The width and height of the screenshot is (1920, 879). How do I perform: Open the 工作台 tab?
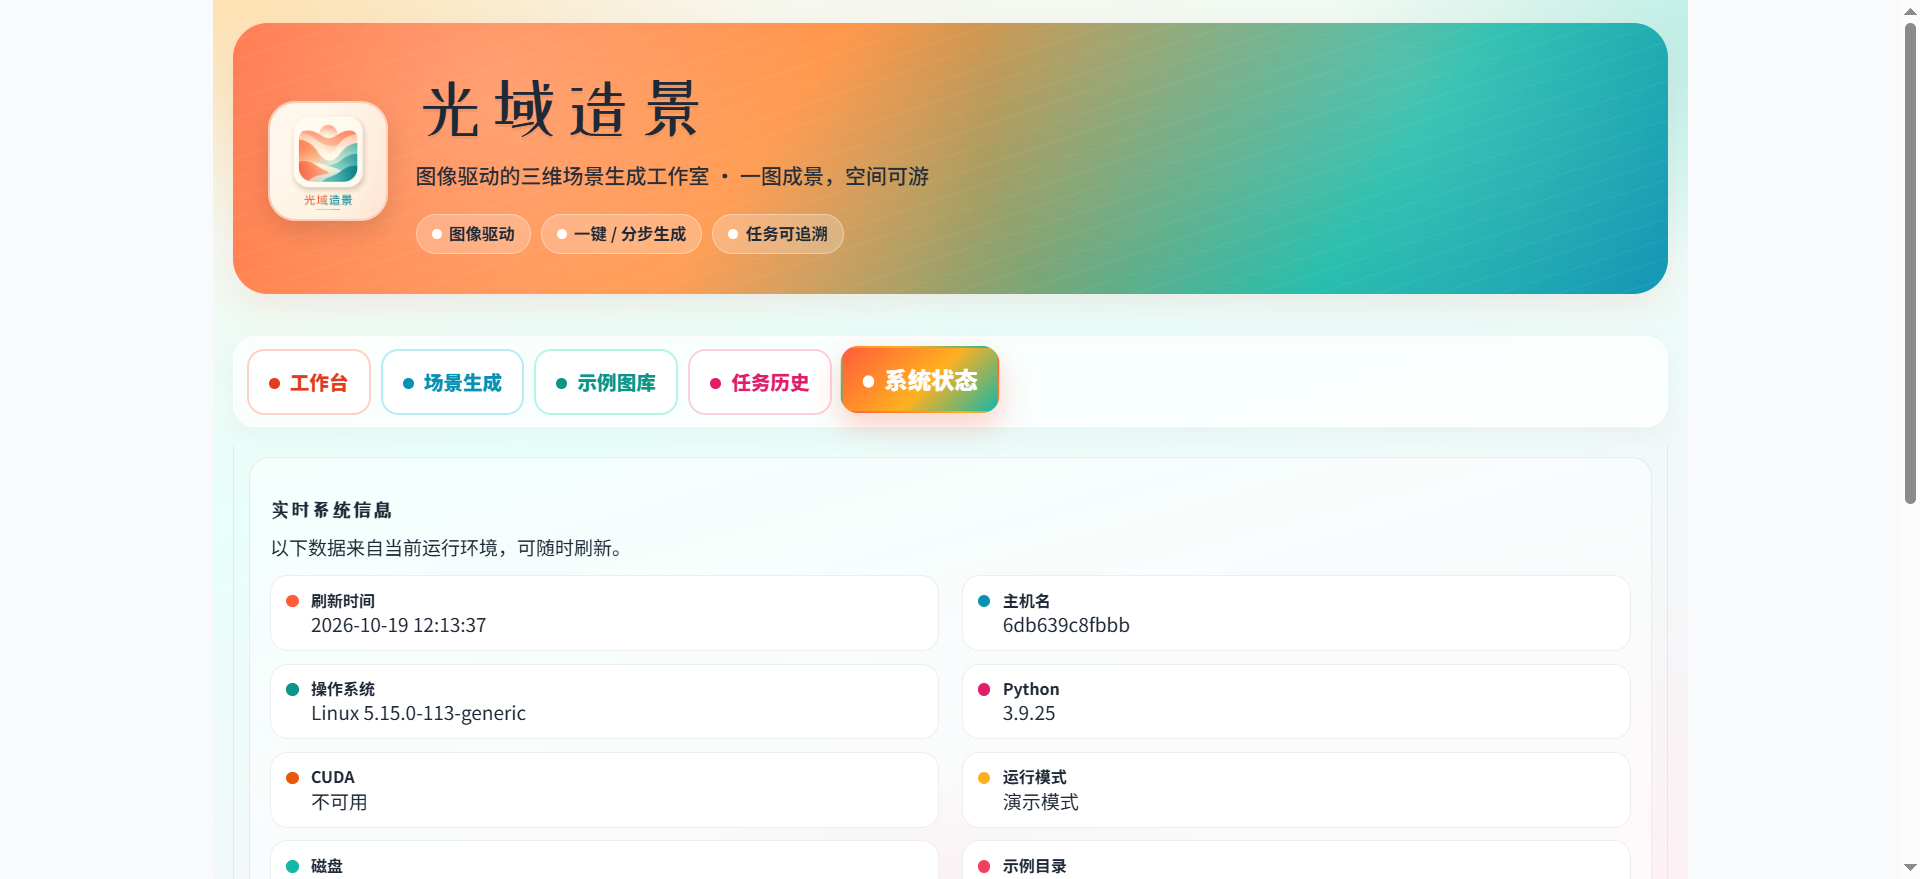pyautogui.click(x=309, y=382)
